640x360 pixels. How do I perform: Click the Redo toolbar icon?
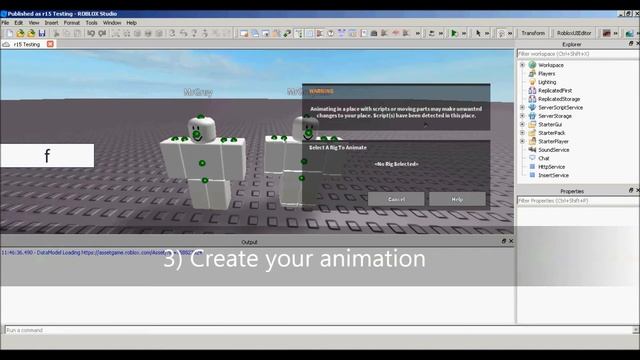coord(102,33)
